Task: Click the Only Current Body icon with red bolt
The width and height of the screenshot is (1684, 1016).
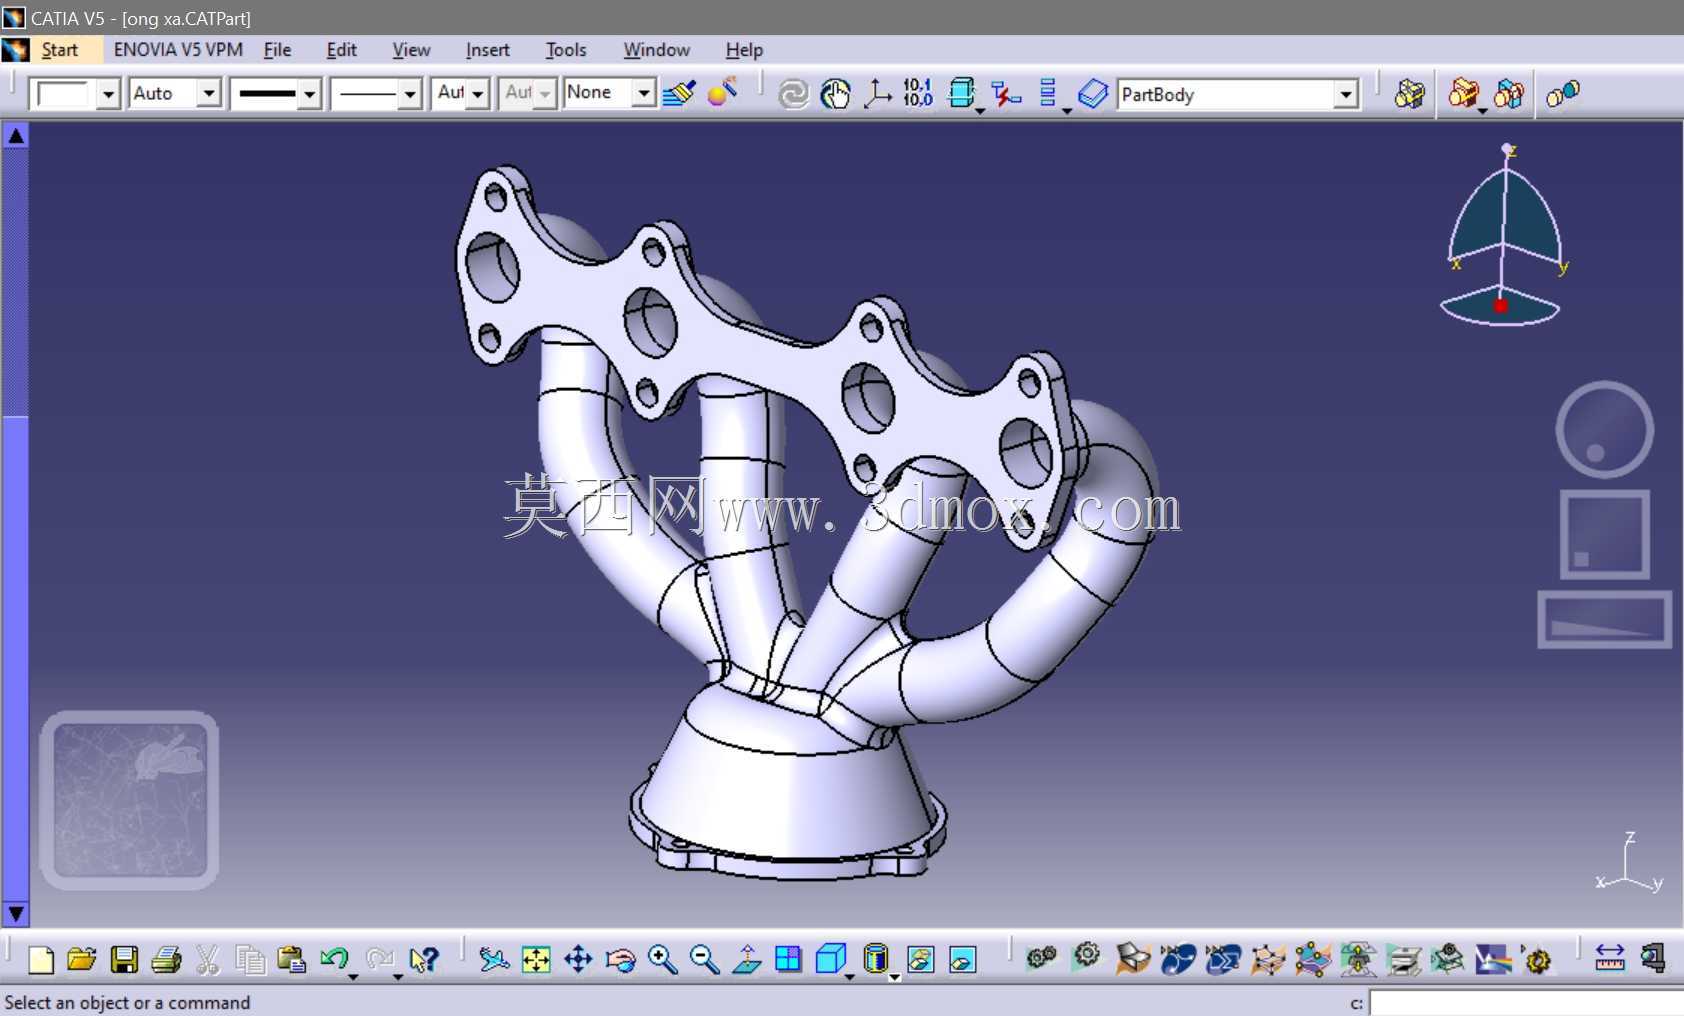Action: tap(1005, 94)
